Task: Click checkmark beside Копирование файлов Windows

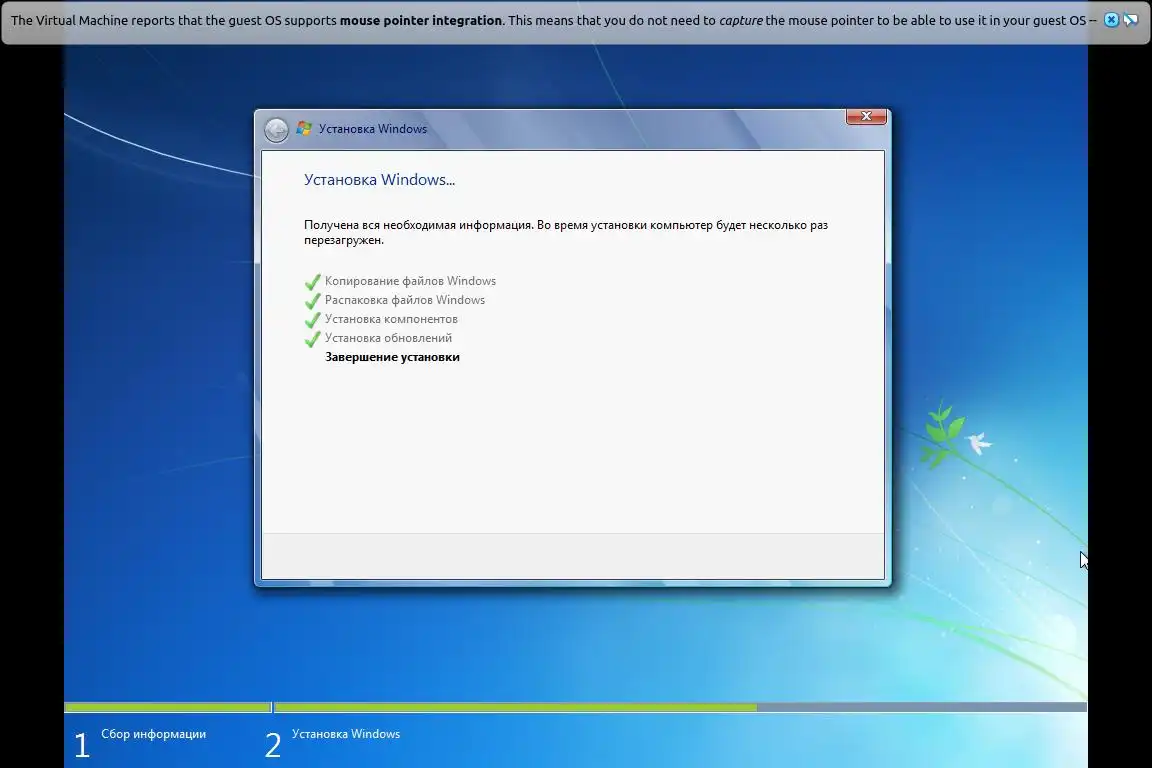Action: (313, 281)
